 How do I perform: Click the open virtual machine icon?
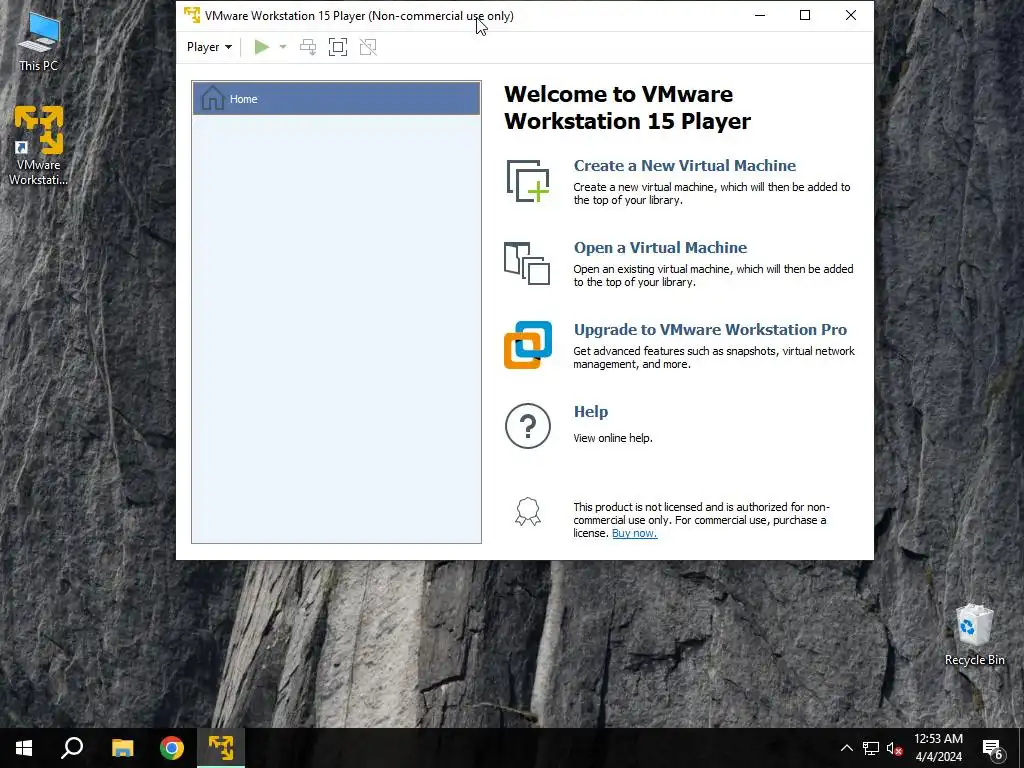click(x=527, y=263)
